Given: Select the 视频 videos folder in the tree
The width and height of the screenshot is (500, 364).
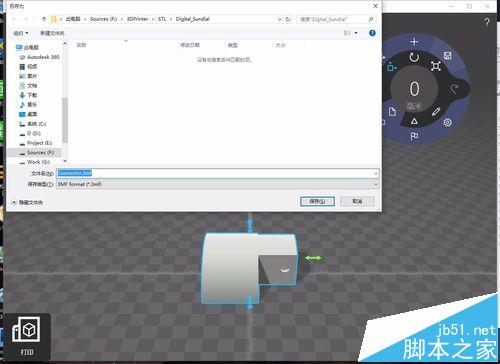Looking at the screenshot, I should coord(28,67).
